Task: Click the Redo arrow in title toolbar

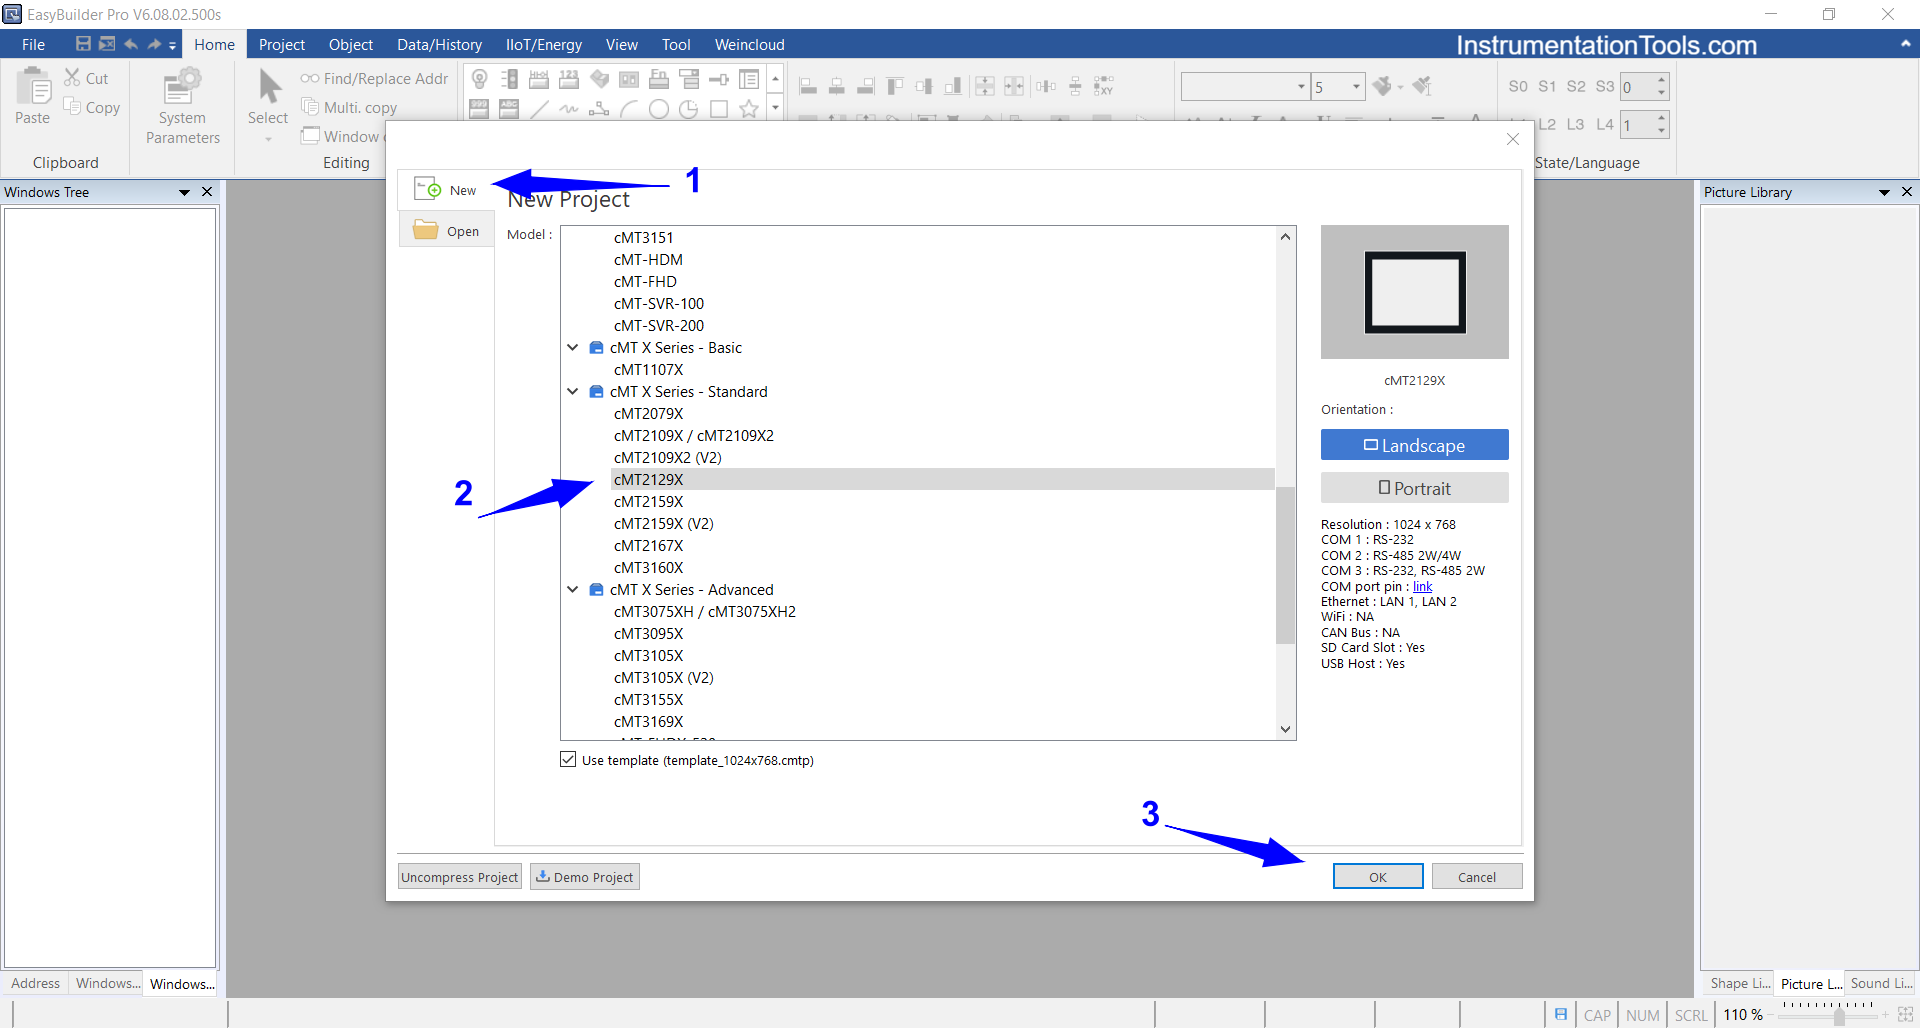Action: click(154, 44)
